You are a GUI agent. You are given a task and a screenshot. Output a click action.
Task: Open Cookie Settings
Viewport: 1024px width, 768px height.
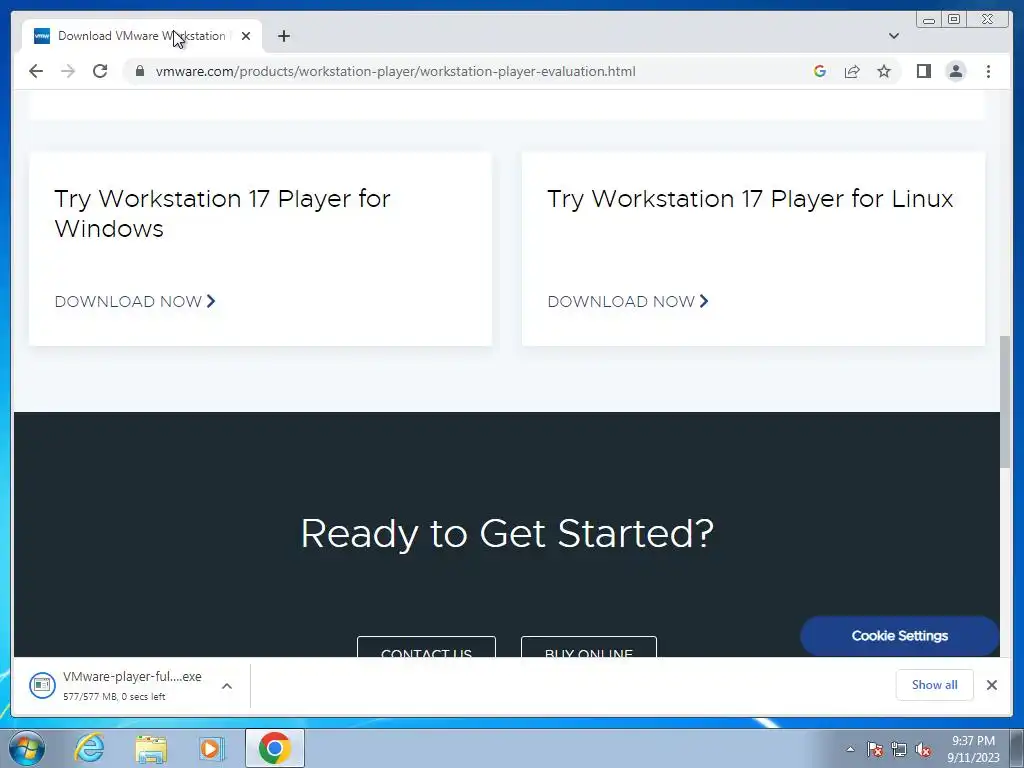pyautogui.click(x=899, y=635)
